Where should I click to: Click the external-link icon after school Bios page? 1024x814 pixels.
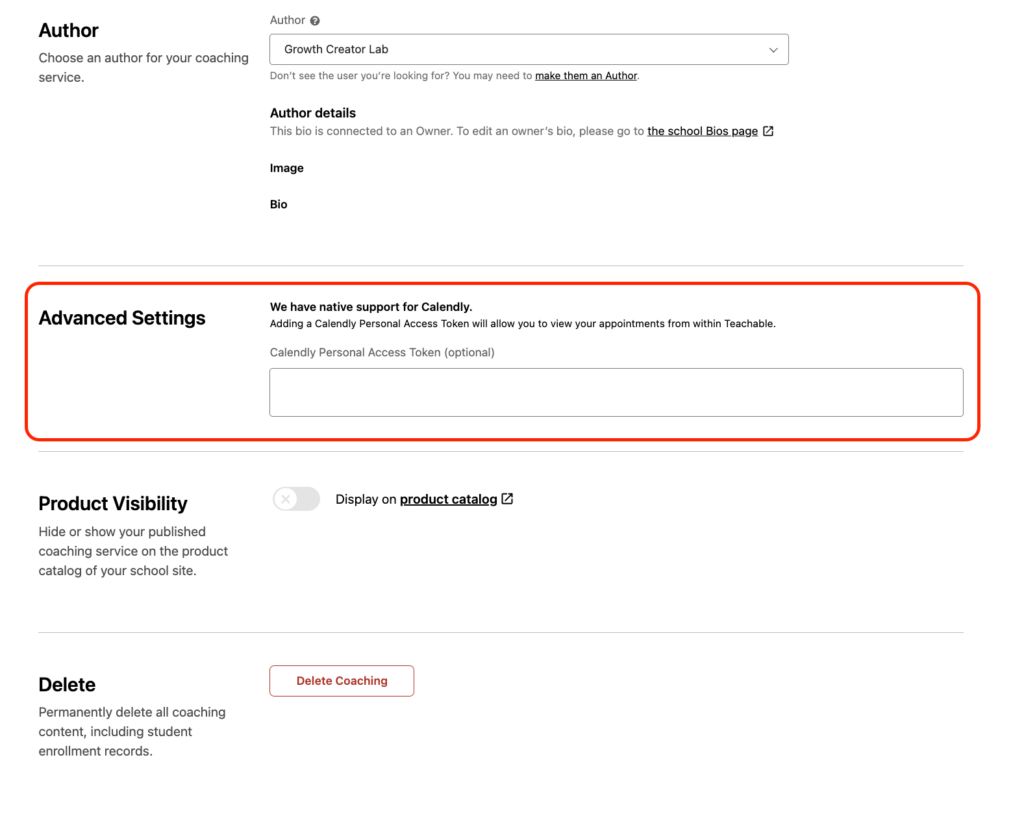(x=767, y=130)
